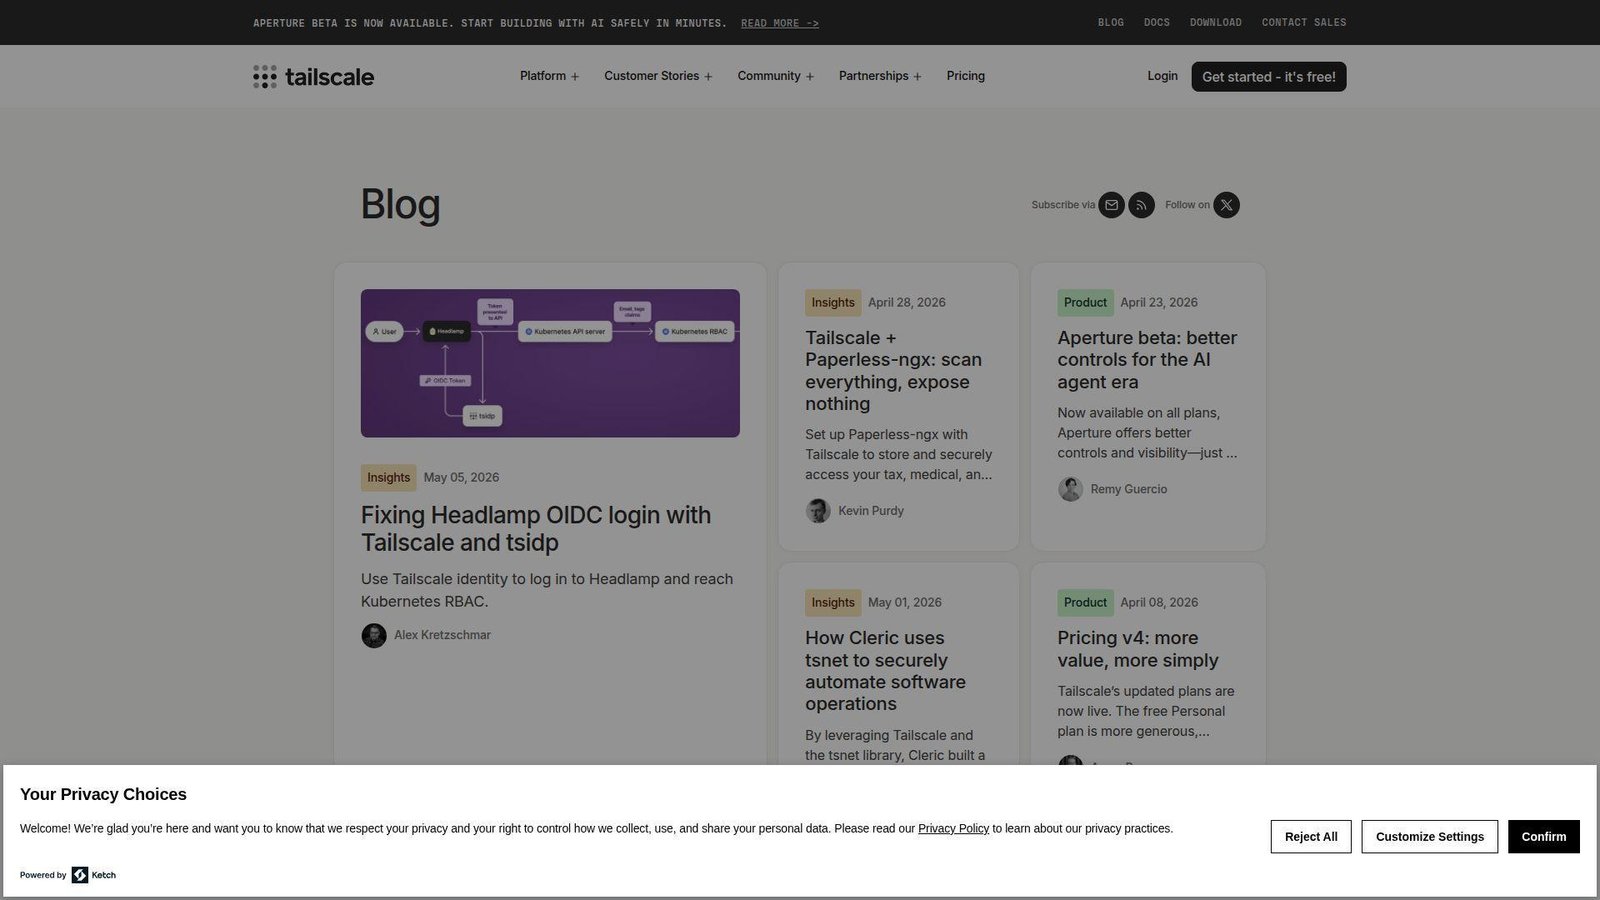1600x900 pixels.
Task: Open the Download link in top bar
Action: click(x=1216, y=22)
